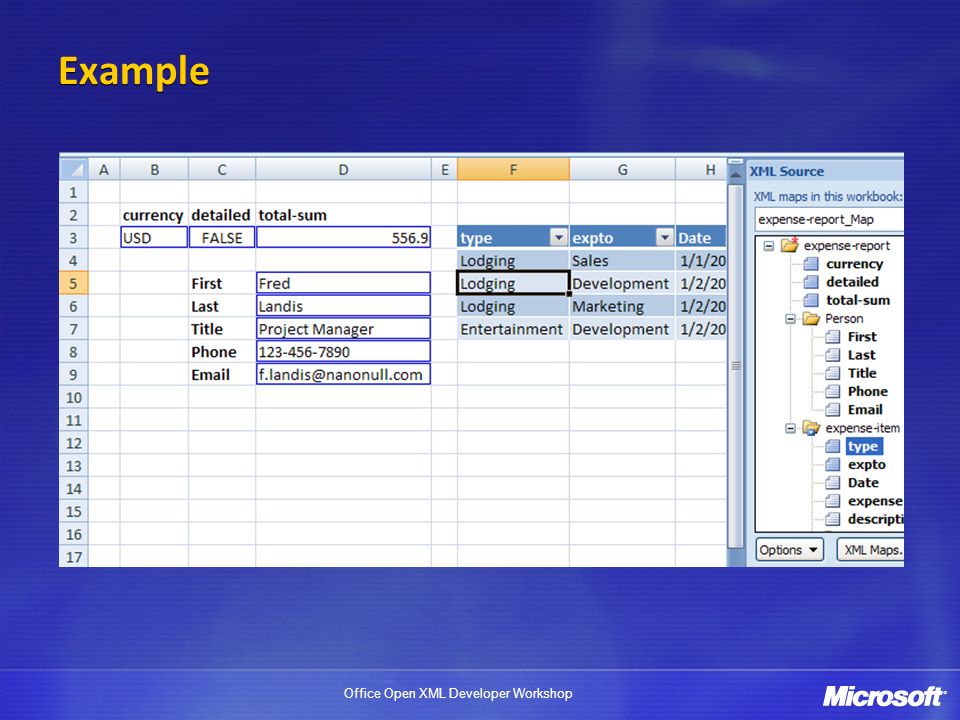
Task: Open the type column filter dropdown
Action: point(558,237)
